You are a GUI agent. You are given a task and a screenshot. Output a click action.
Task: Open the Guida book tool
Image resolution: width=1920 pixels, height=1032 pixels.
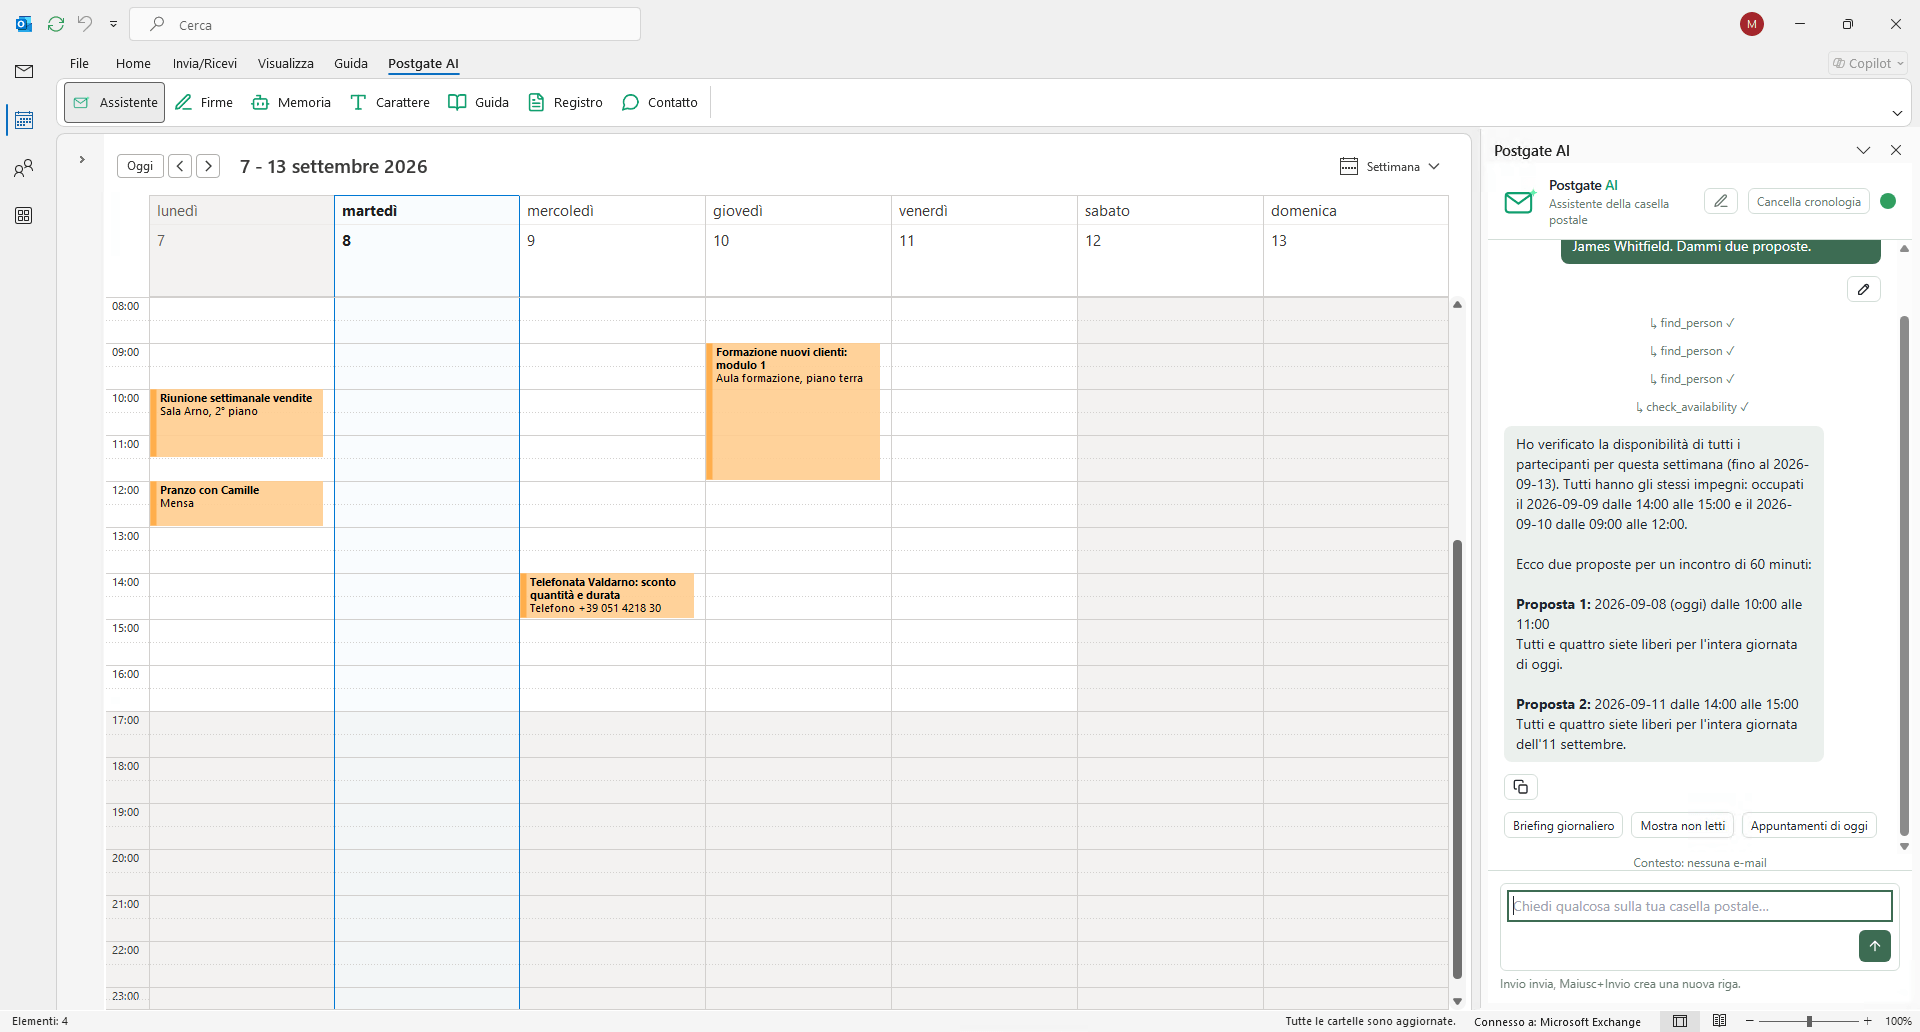[478, 102]
